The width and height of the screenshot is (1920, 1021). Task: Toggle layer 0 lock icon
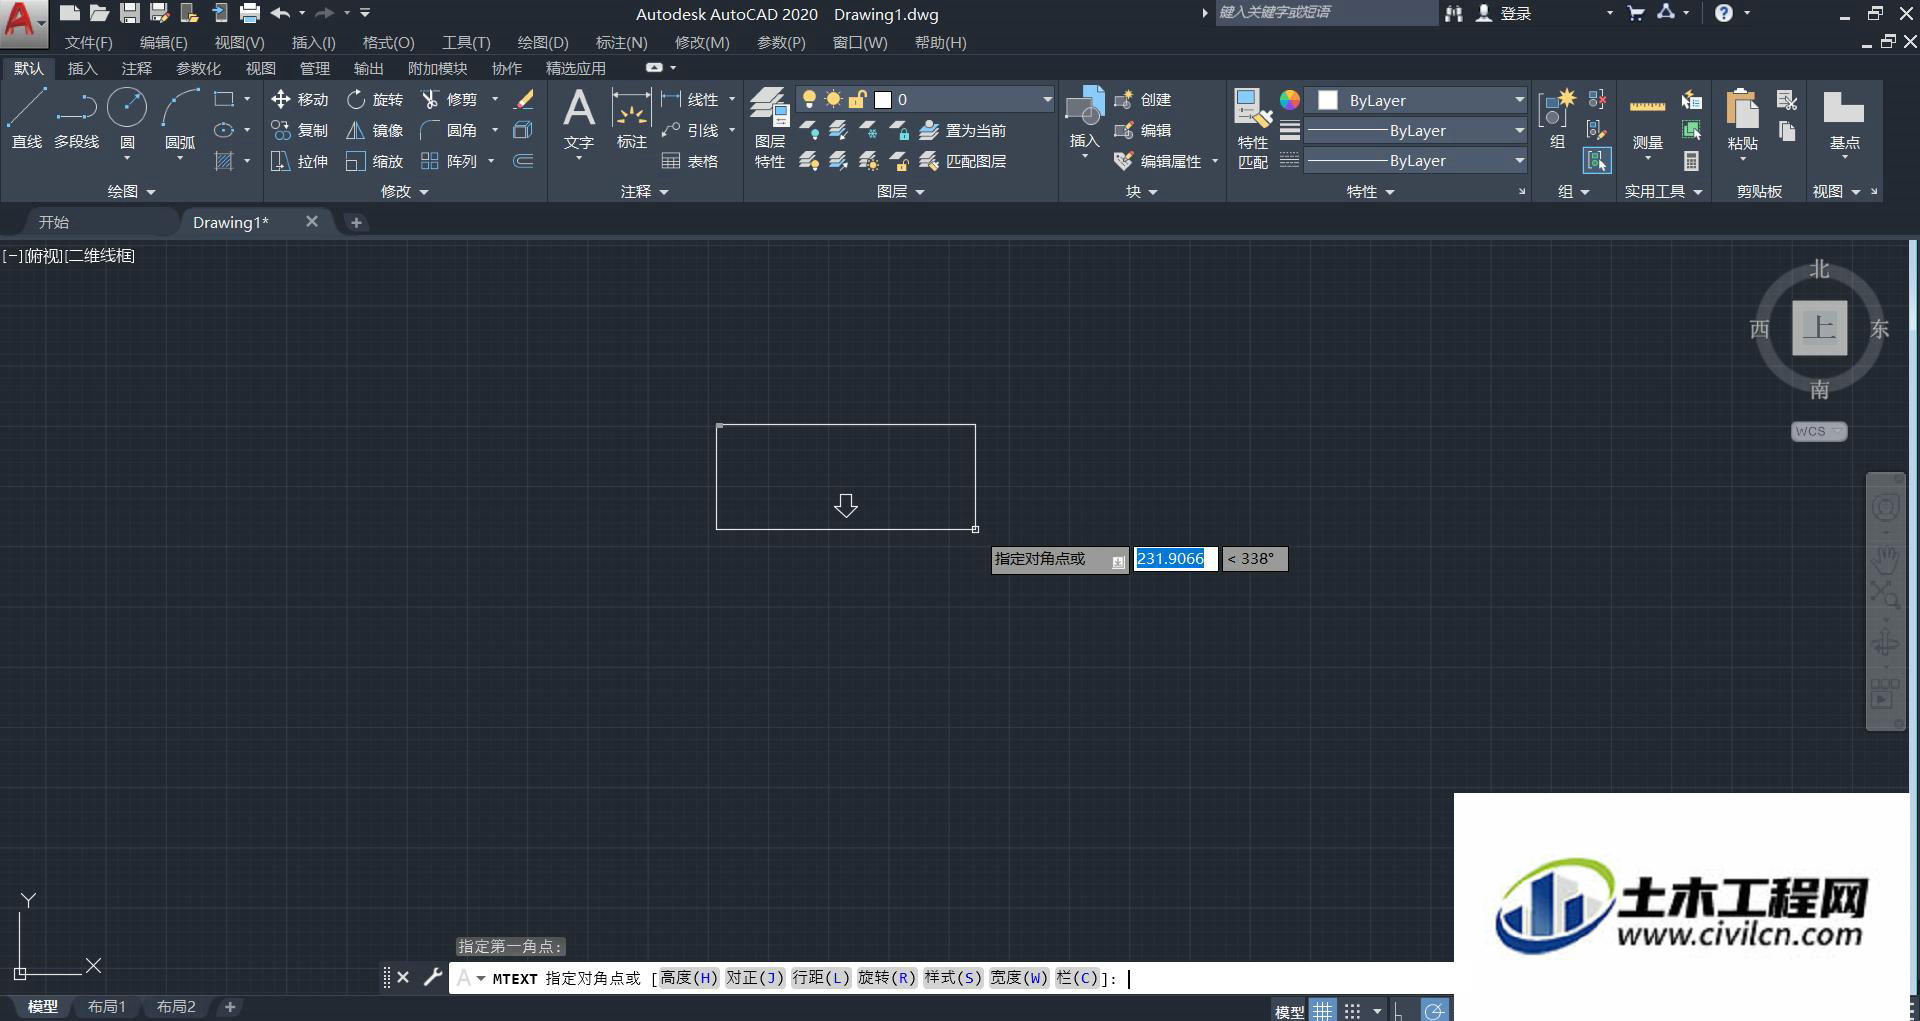(857, 99)
